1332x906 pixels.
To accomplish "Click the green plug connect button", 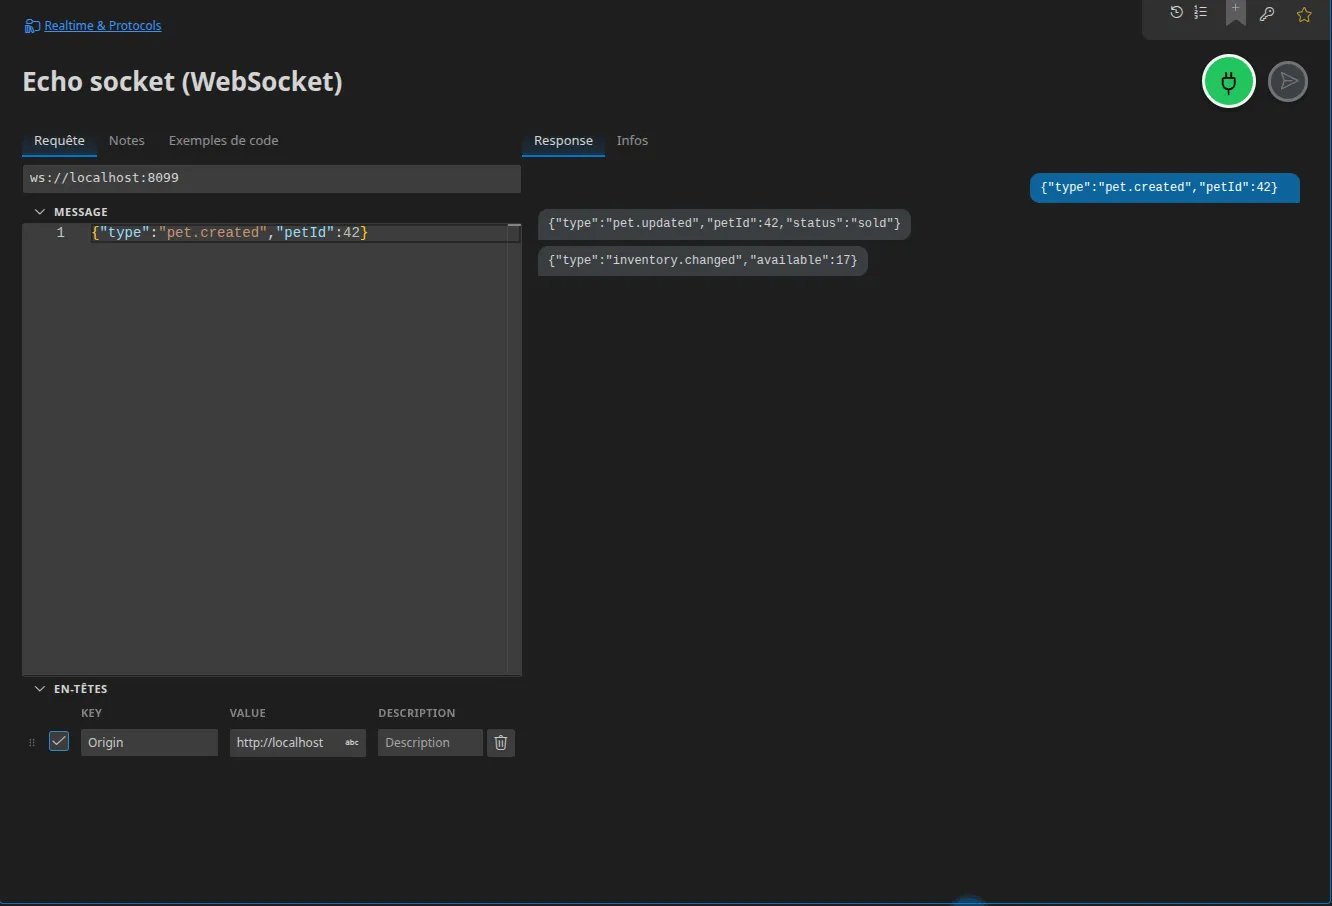I will click(x=1228, y=82).
